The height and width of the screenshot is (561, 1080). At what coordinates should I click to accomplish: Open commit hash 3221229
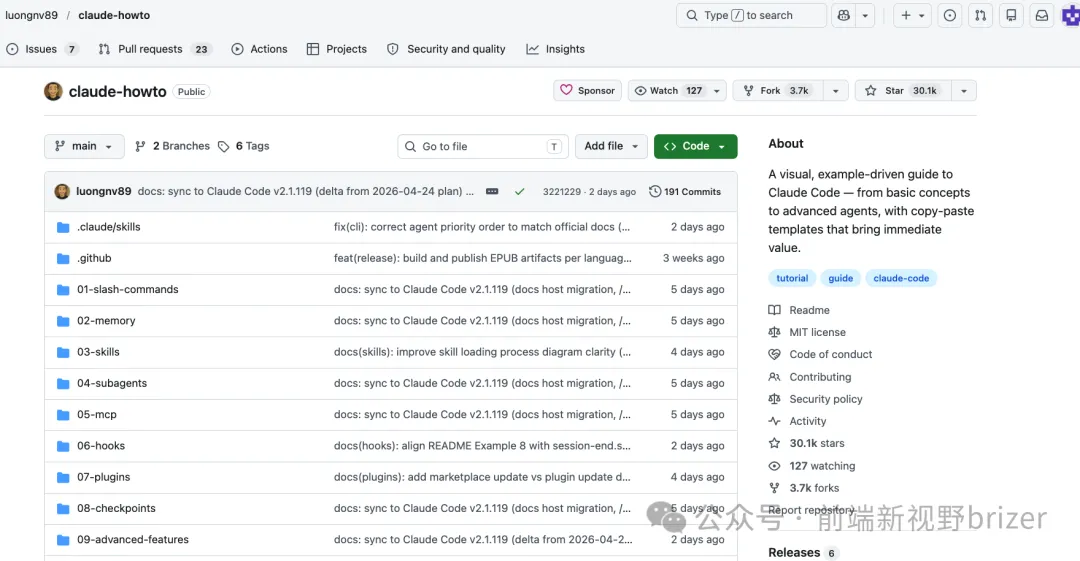click(561, 192)
